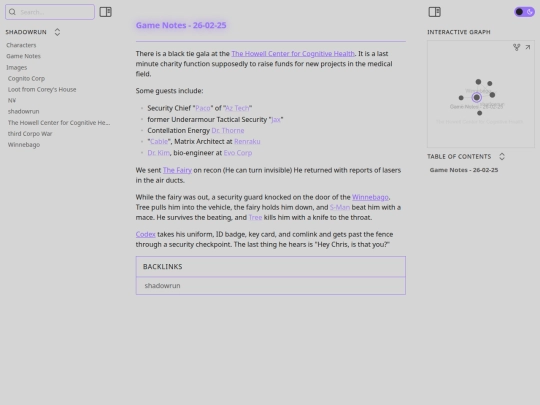Collapse the SHADOWRUN navigation section
The width and height of the screenshot is (540, 405).
[x=57, y=32]
